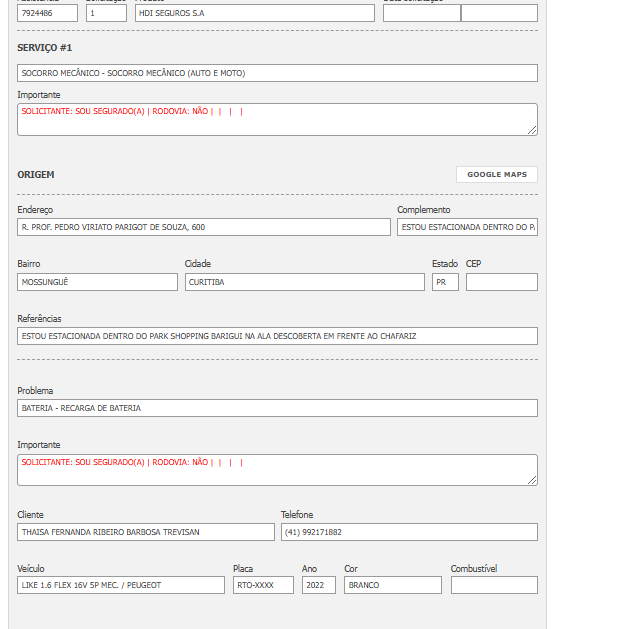Screen dimensions: 627x629
Task: Click the Endereço address field
Action: click(x=204, y=227)
